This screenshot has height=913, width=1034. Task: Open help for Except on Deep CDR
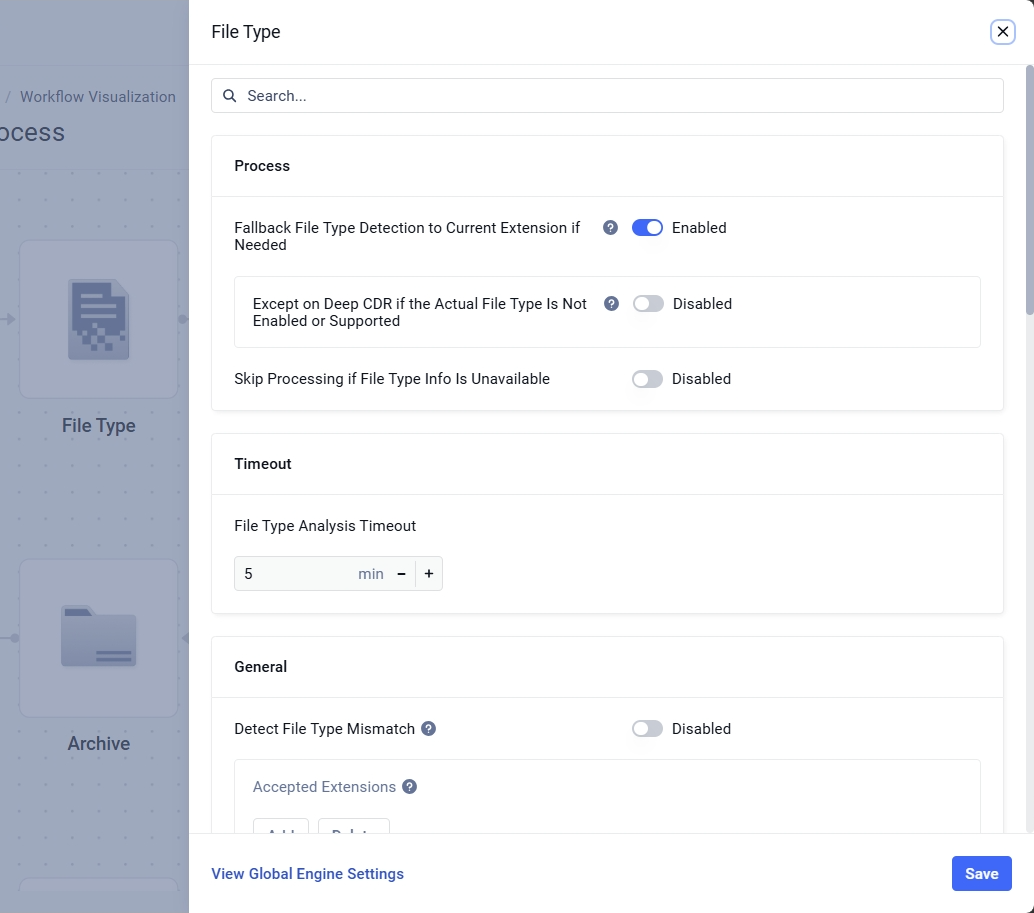[611, 303]
